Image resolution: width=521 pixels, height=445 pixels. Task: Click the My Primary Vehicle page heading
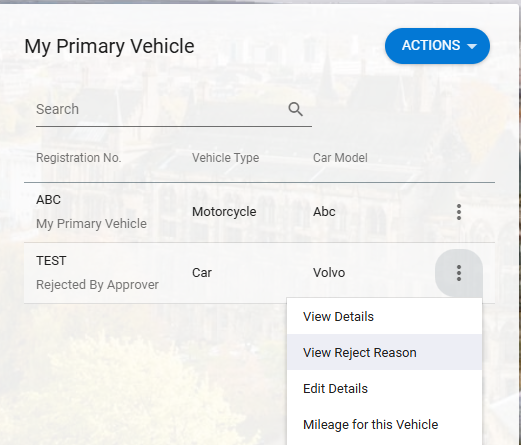click(109, 46)
